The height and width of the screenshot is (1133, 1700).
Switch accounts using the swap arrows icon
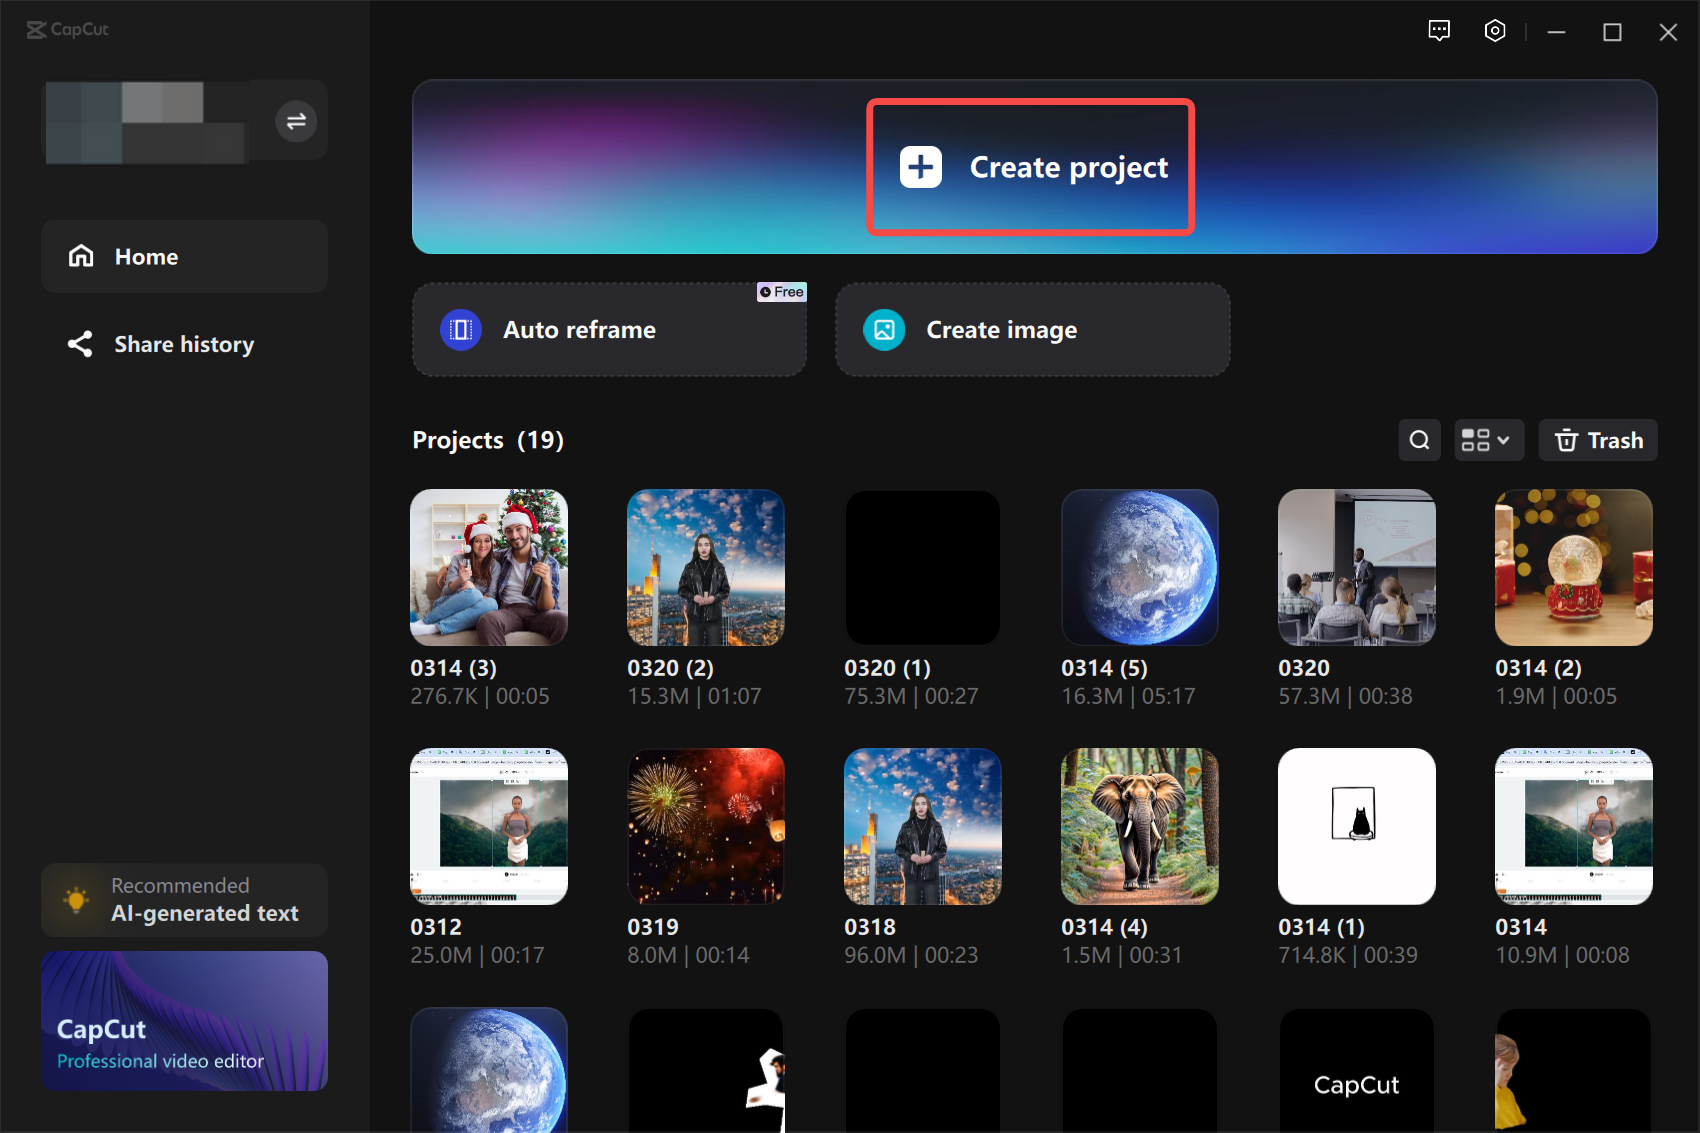point(295,120)
